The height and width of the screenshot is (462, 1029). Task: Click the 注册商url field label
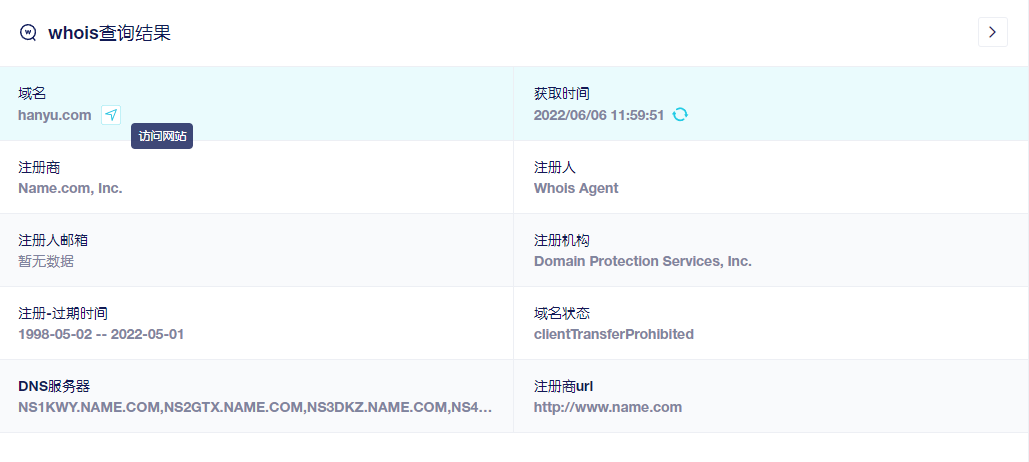[x=563, y=386]
